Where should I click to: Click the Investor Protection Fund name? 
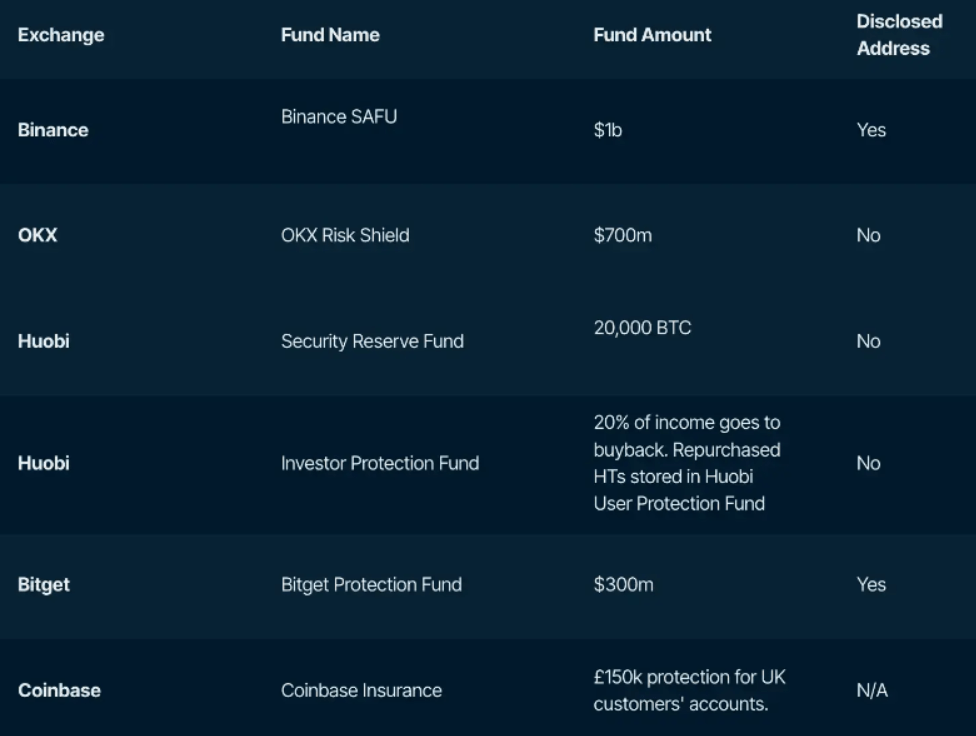click(380, 464)
